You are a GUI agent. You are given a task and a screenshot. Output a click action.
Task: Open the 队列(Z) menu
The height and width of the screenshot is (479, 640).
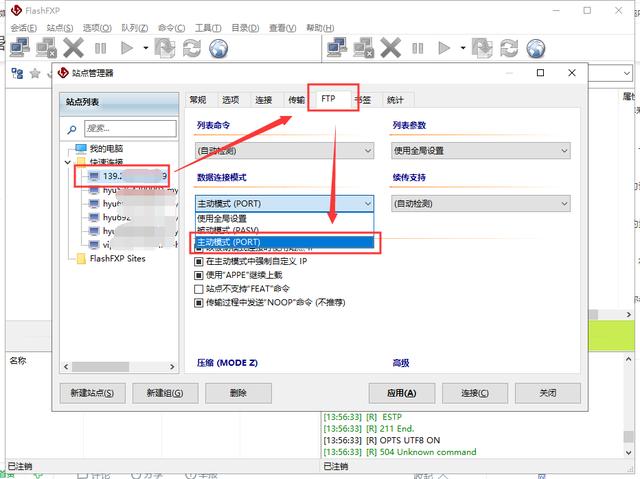pos(135,28)
